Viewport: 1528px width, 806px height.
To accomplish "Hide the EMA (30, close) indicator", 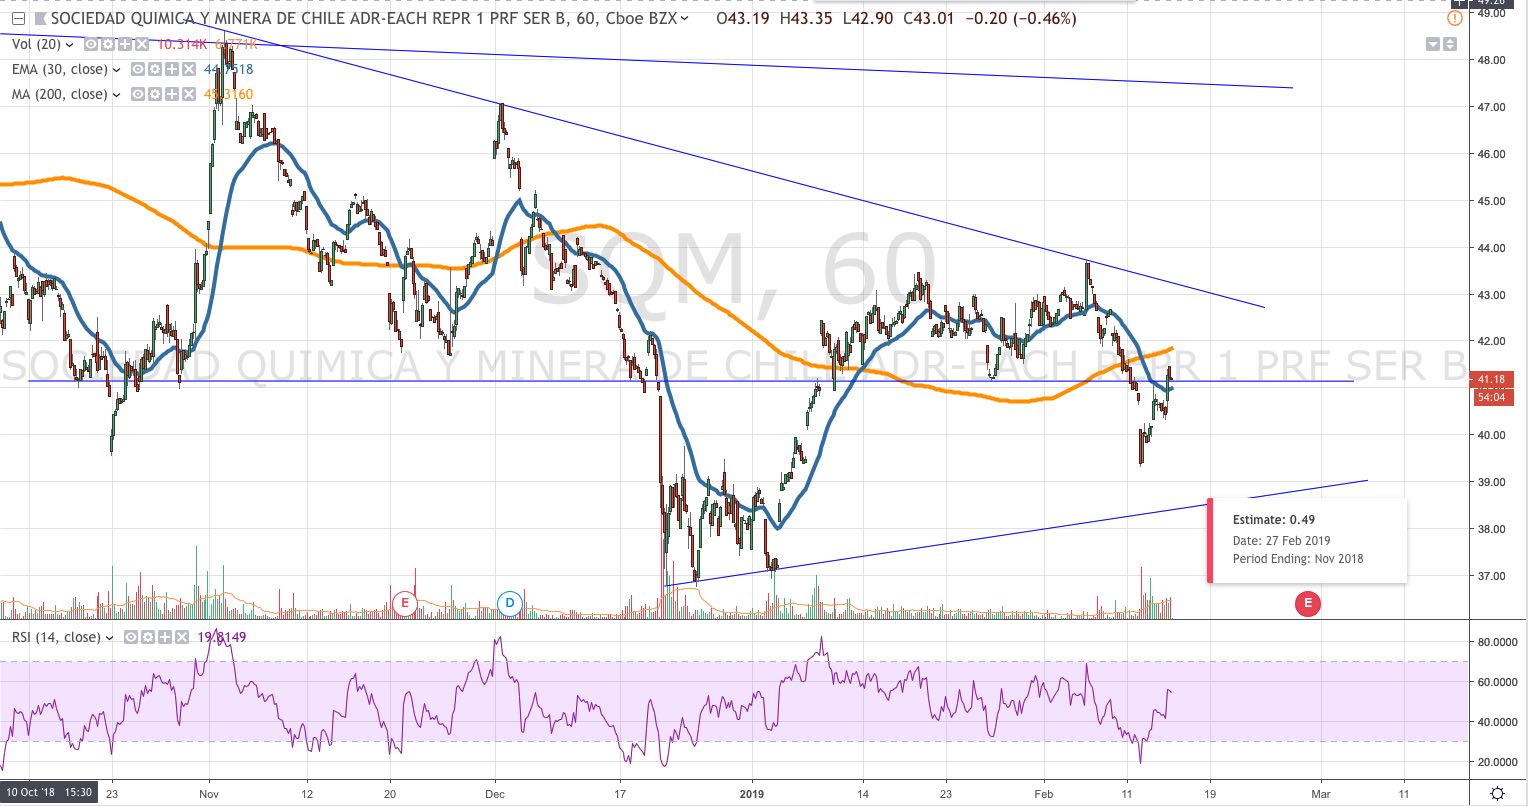I will (x=136, y=69).
